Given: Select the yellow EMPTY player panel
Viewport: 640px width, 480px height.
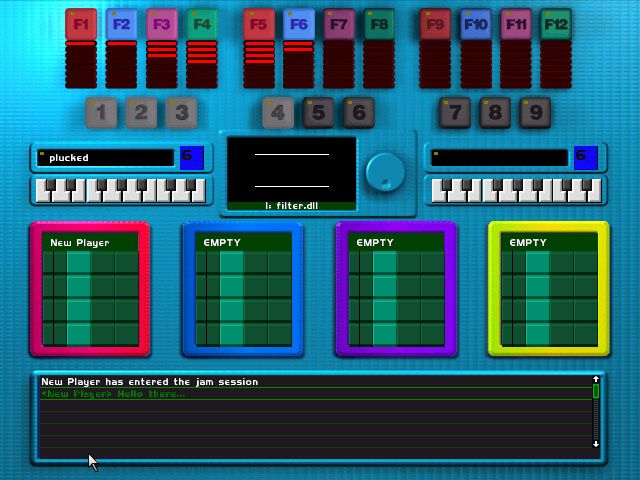Looking at the screenshot, I should coord(548,289).
